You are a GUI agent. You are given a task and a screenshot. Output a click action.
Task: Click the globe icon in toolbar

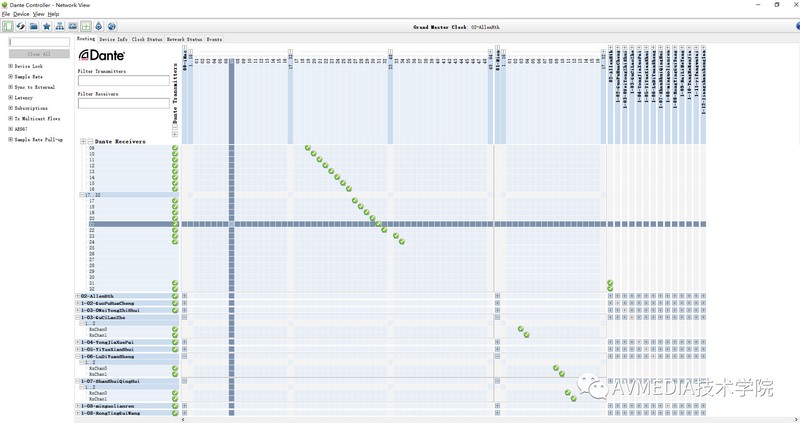[111, 26]
